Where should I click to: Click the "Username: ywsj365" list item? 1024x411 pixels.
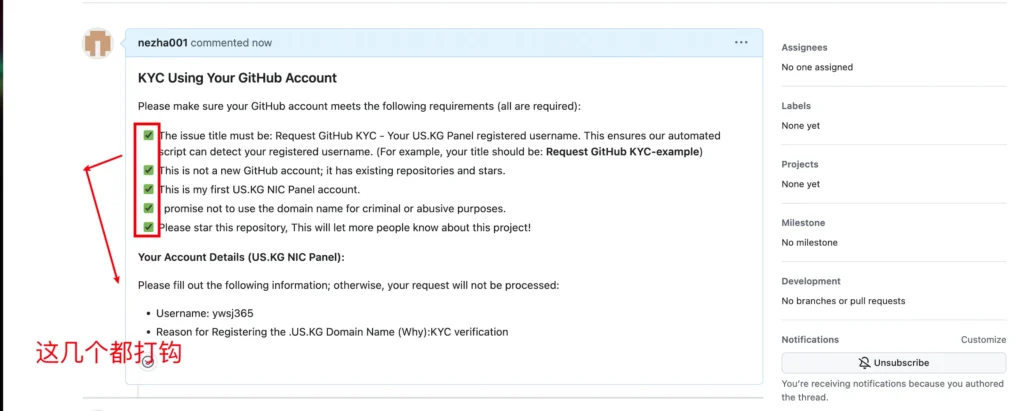(205, 313)
